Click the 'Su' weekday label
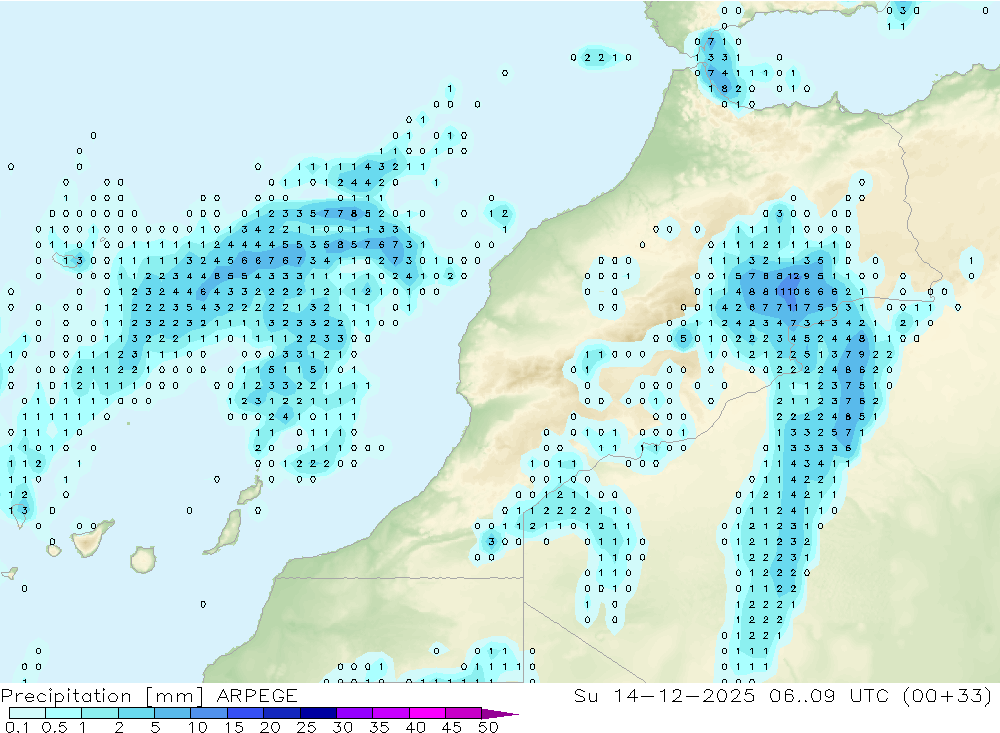The height and width of the screenshot is (733, 1000). (x=585, y=695)
